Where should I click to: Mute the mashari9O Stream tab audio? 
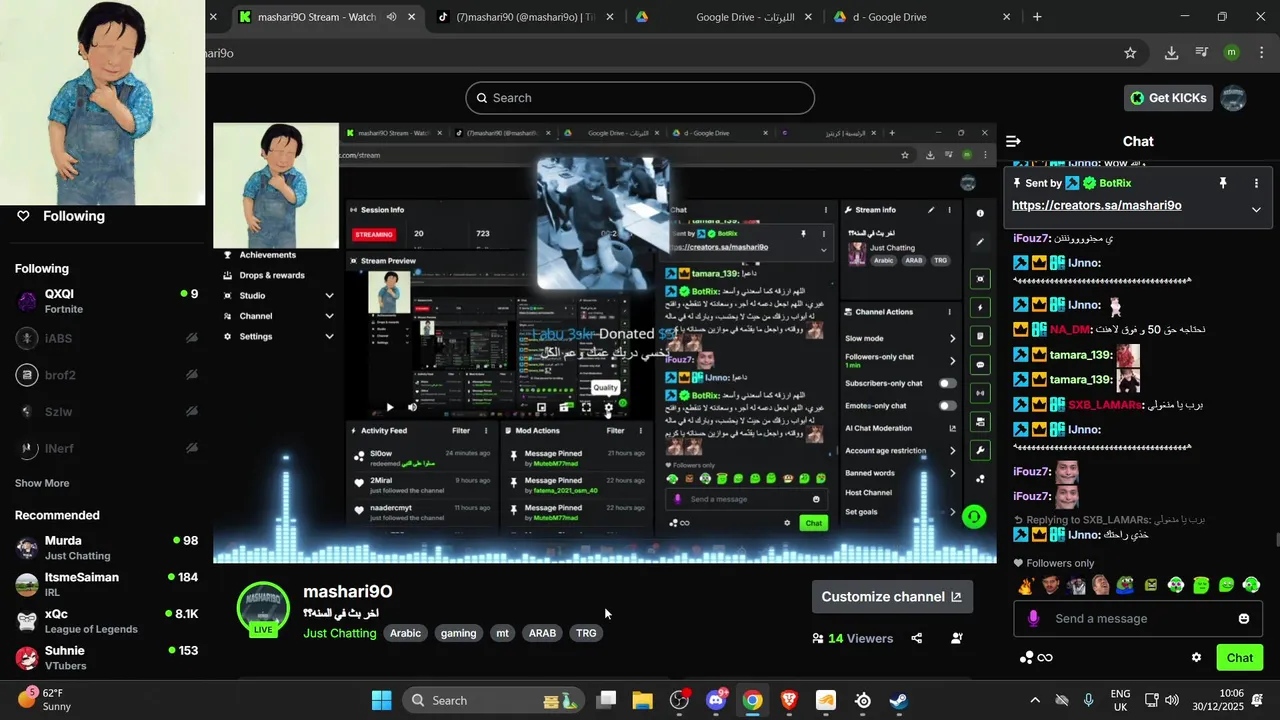pos(391,17)
